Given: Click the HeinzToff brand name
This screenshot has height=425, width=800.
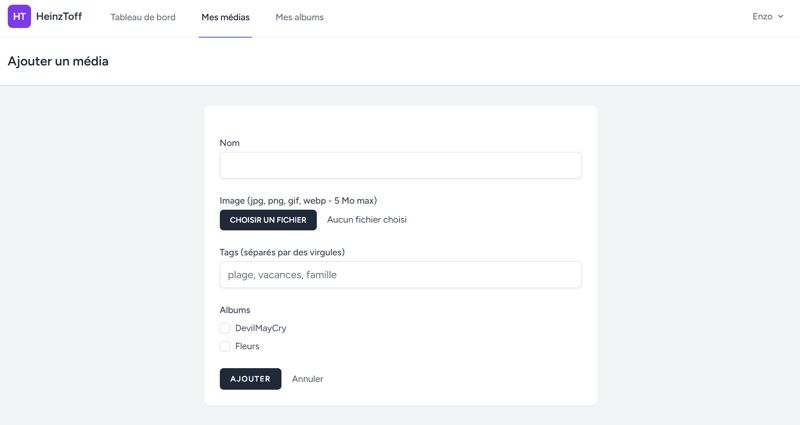Looking at the screenshot, I should click(59, 16).
